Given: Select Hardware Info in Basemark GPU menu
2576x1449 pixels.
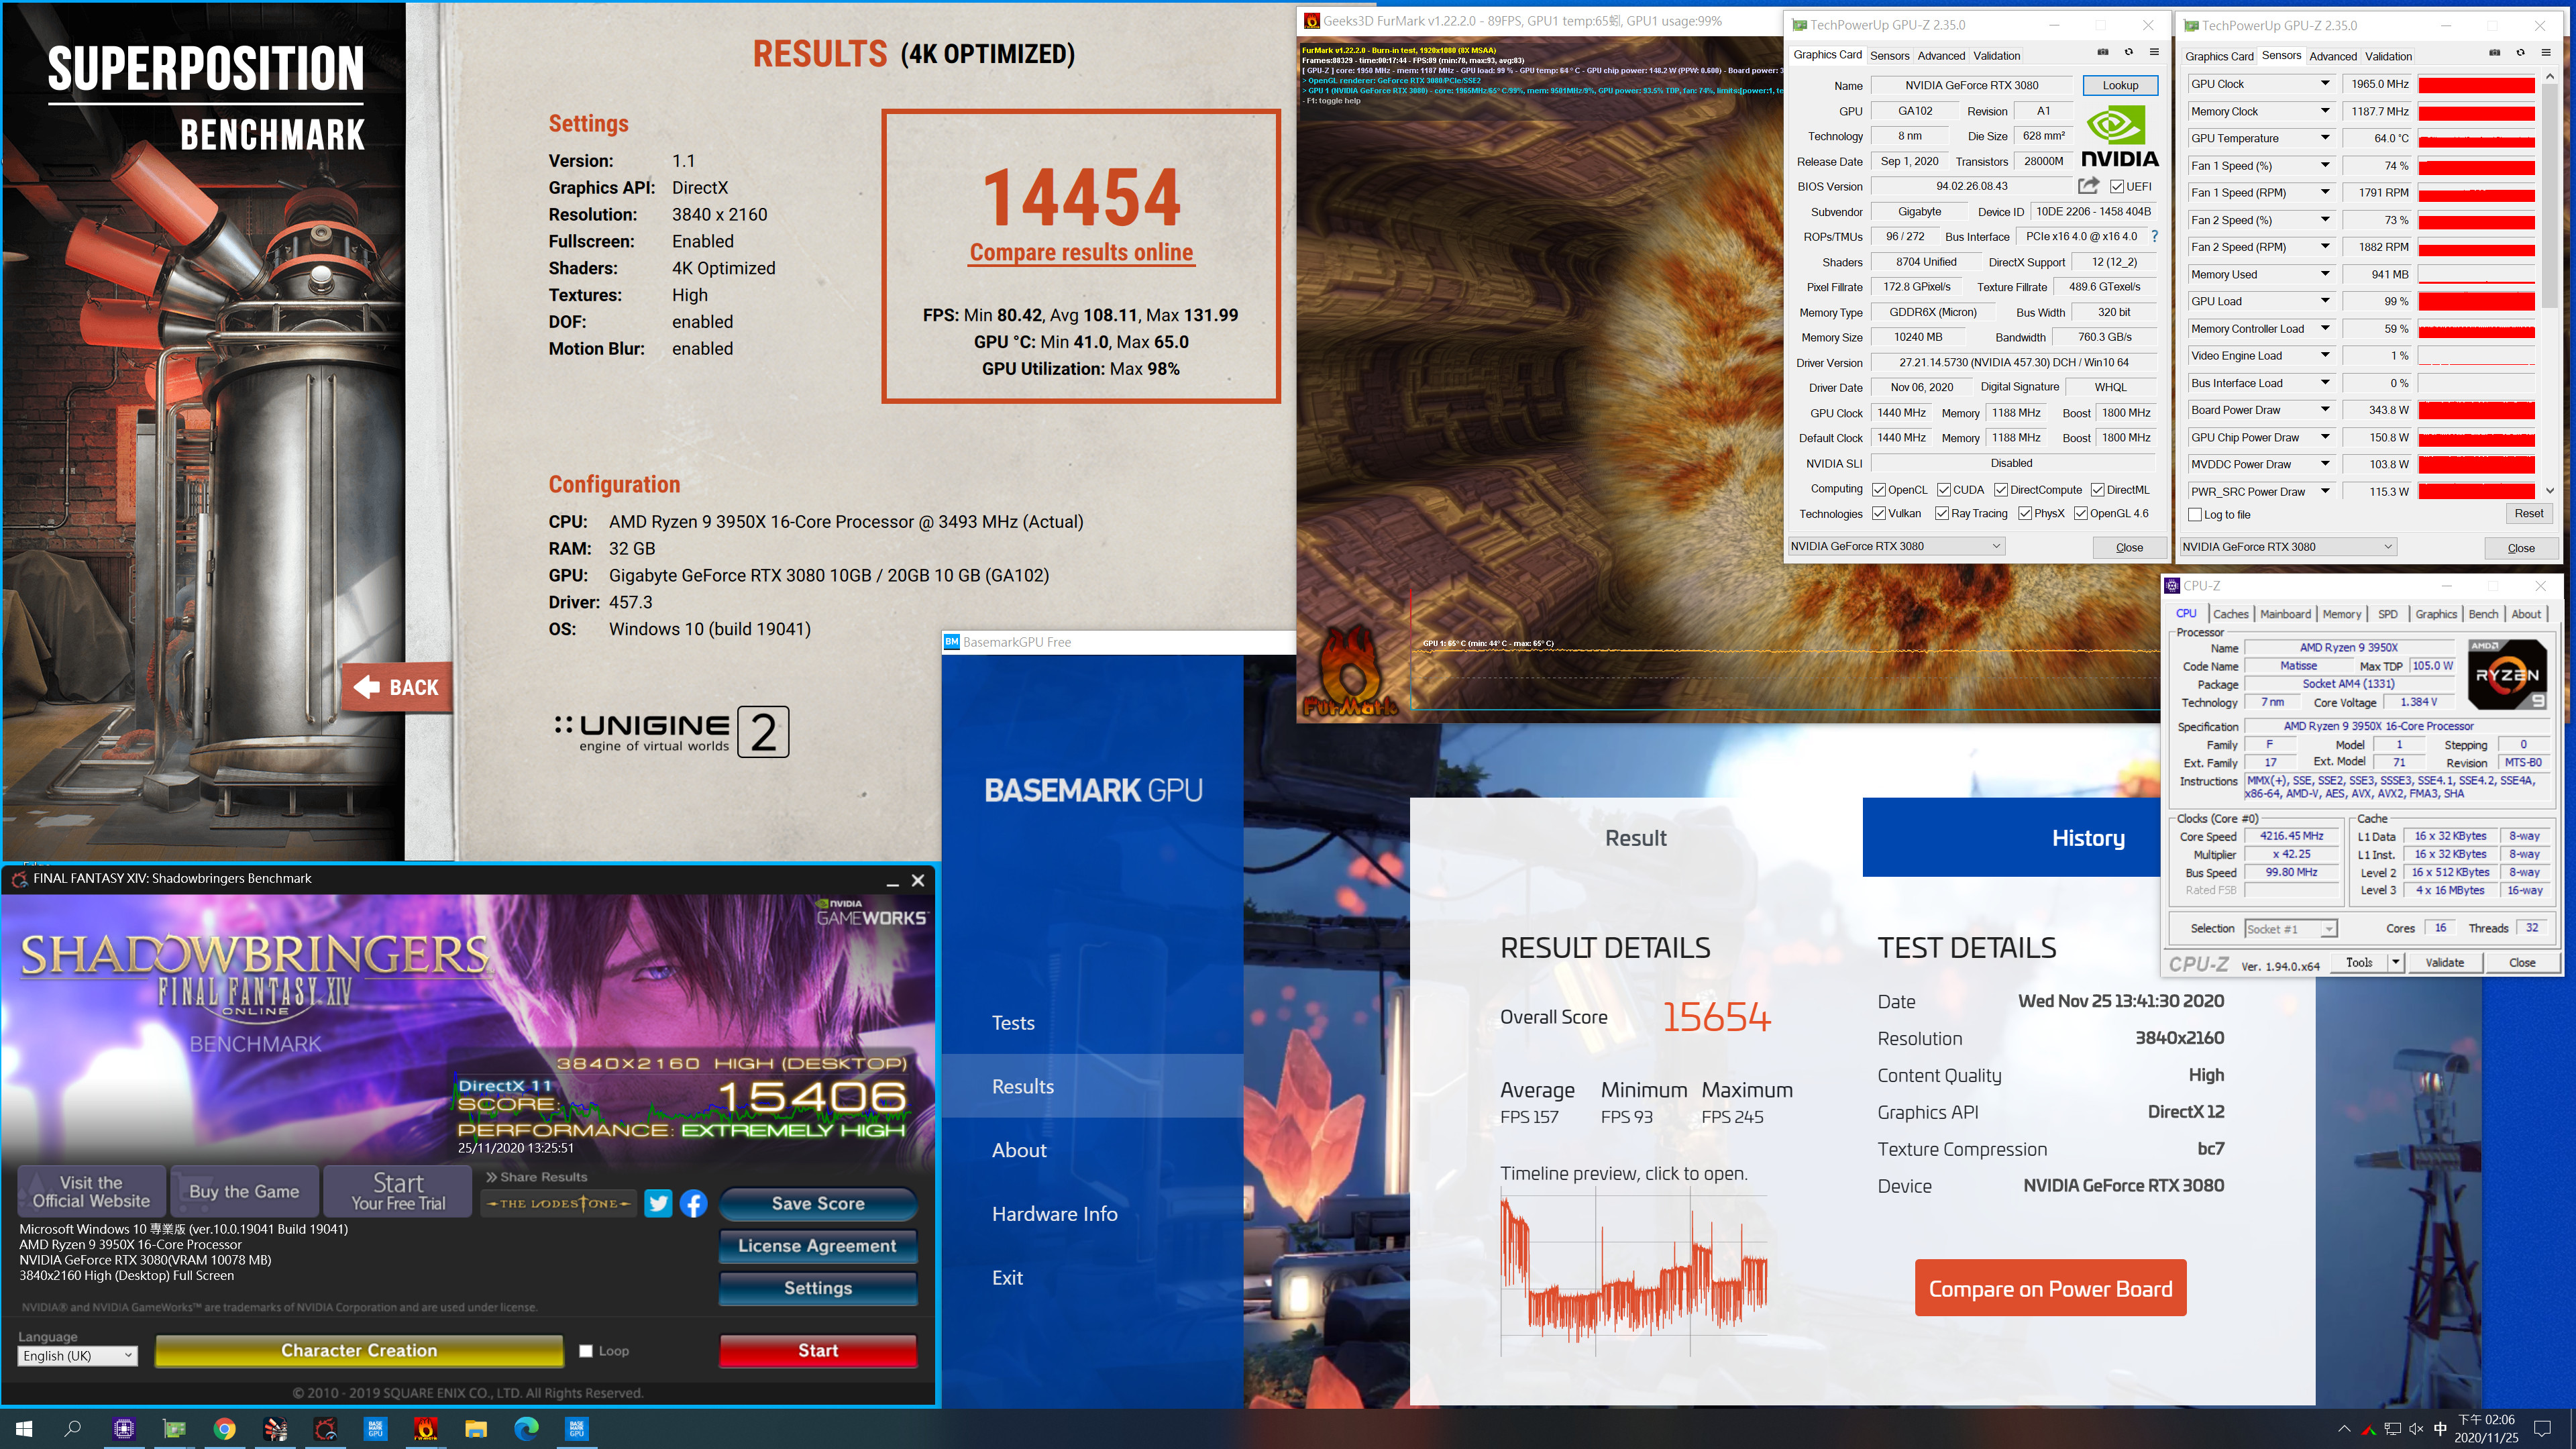Looking at the screenshot, I should click(1054, 1213).
